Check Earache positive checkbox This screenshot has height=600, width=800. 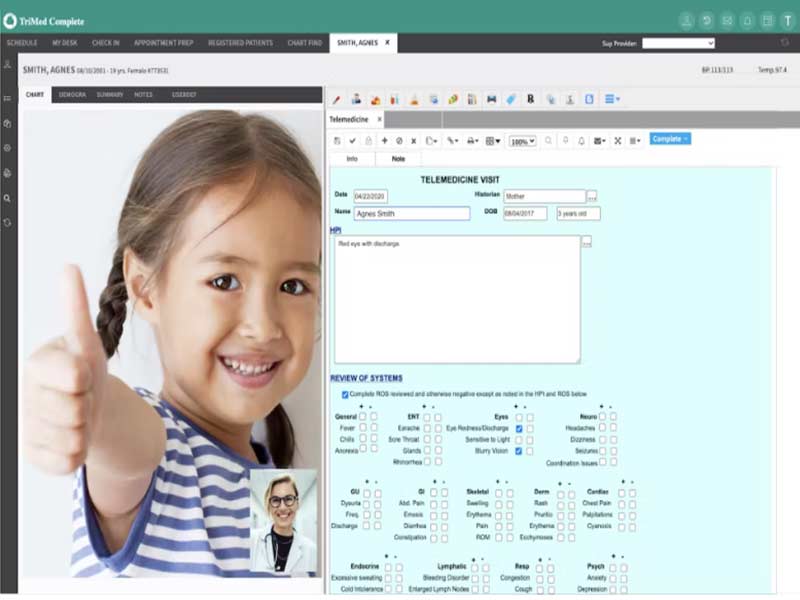(427, 429)
